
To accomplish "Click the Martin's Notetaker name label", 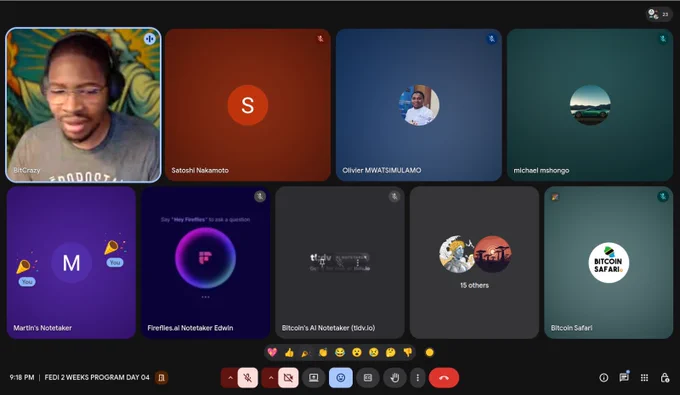I will (x=42, y=328).
